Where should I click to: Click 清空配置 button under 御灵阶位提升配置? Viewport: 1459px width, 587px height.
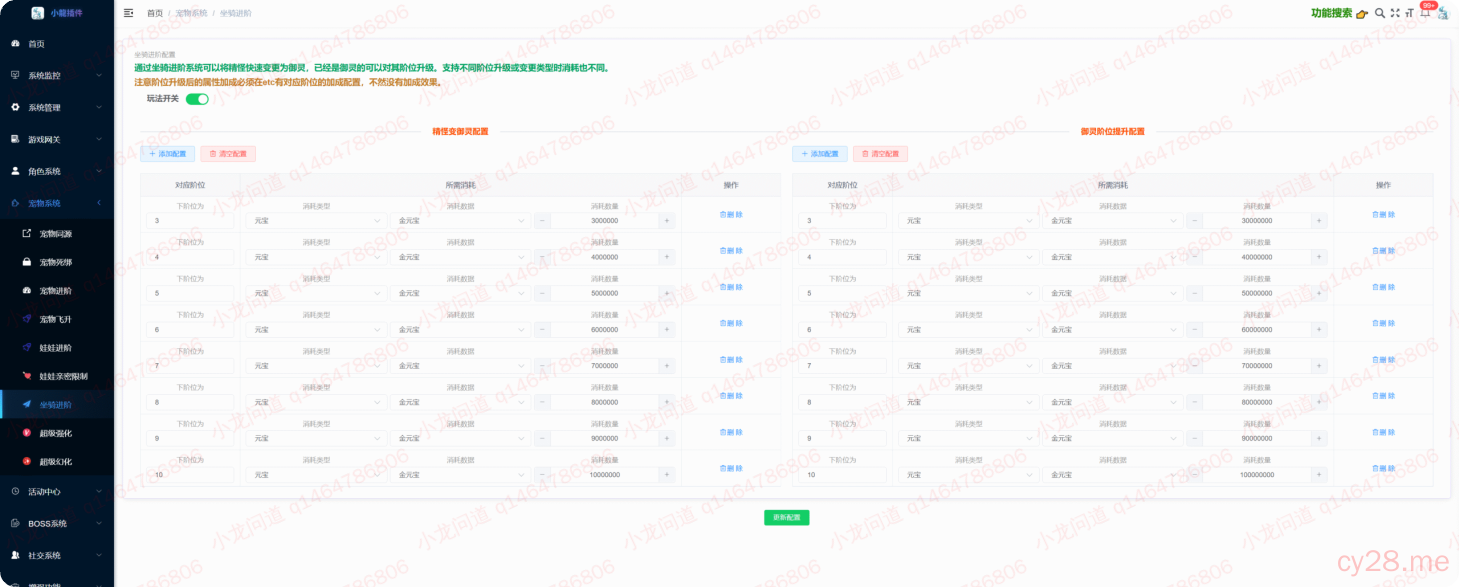[x=880, y=154]
